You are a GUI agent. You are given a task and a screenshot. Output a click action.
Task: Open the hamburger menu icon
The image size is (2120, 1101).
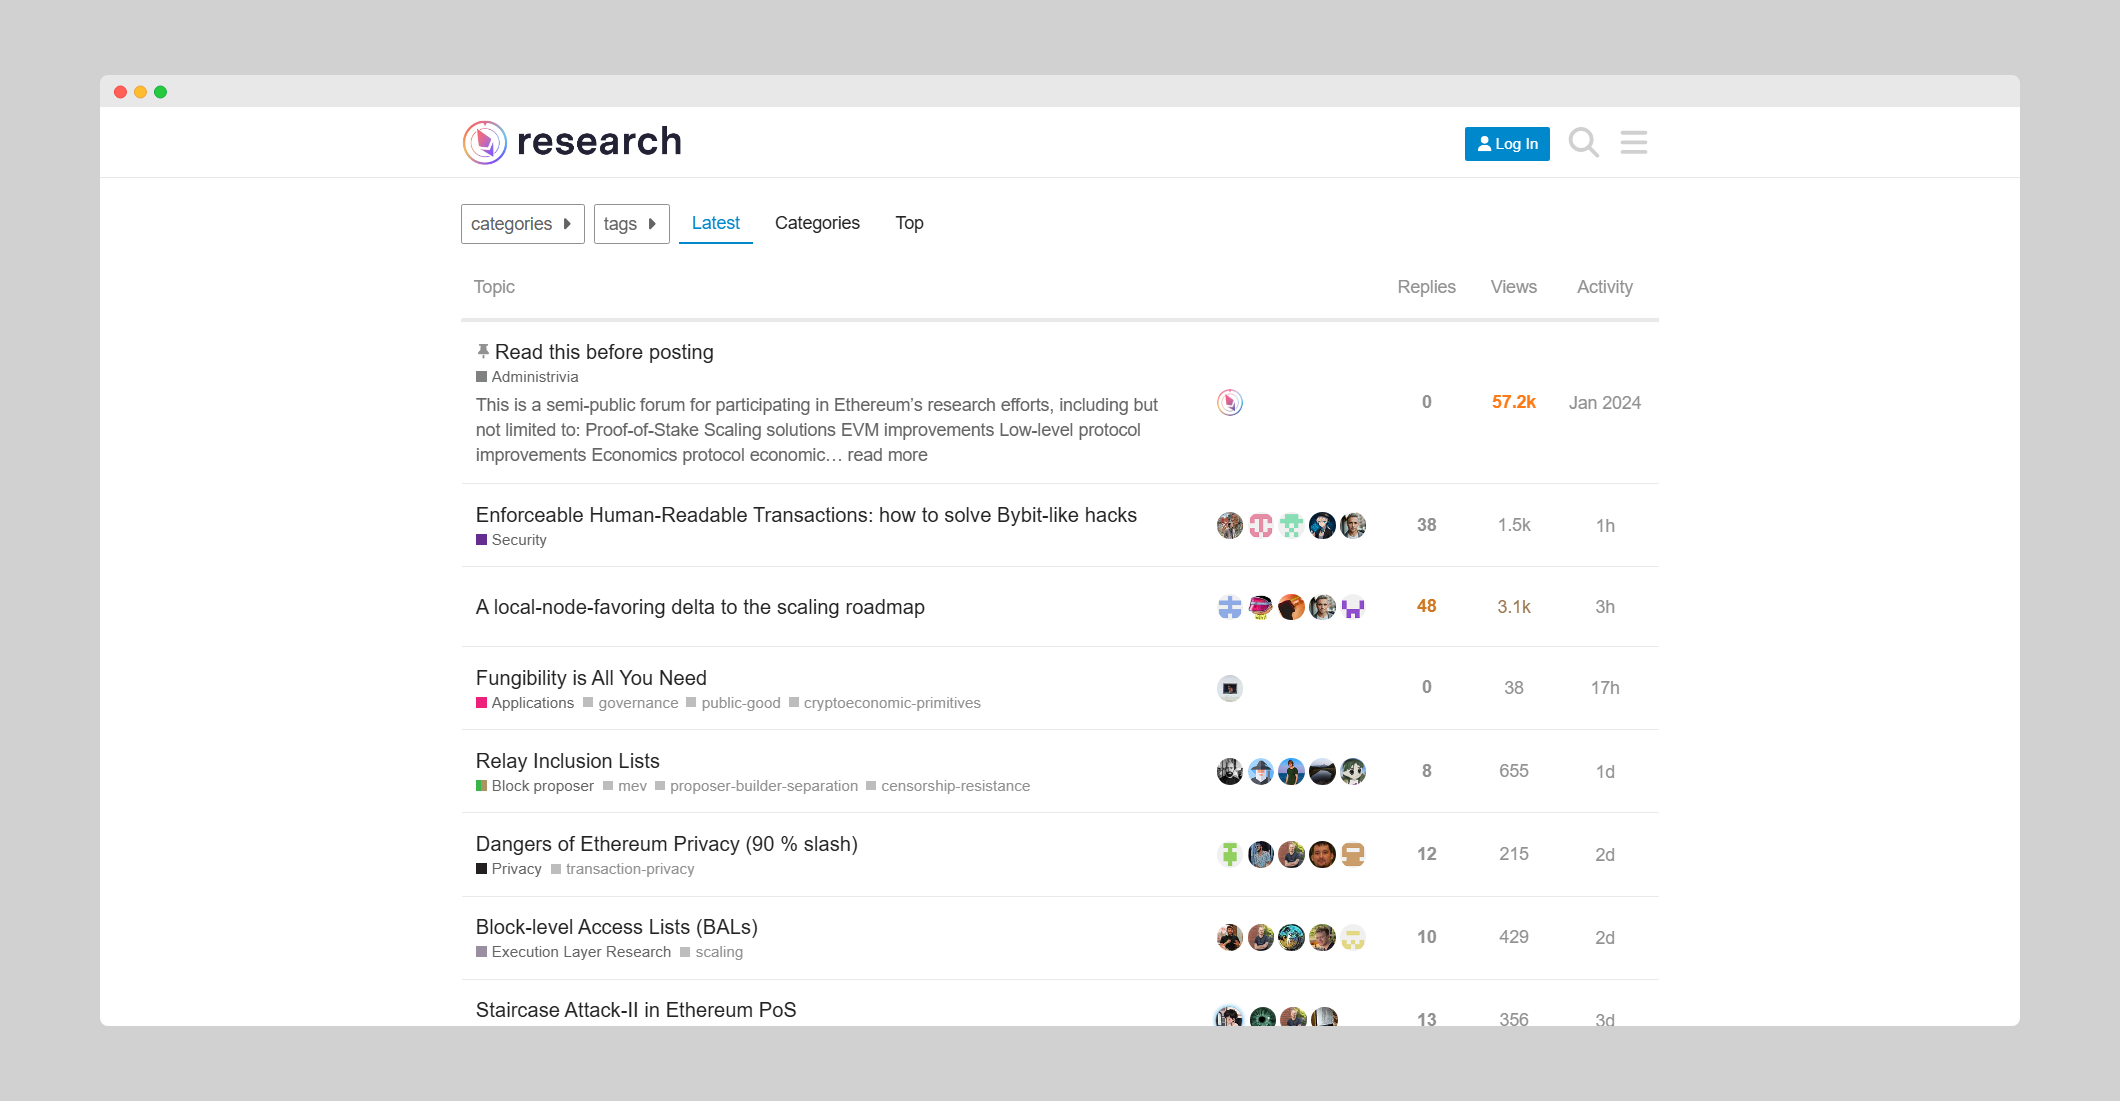[1634, 143]
